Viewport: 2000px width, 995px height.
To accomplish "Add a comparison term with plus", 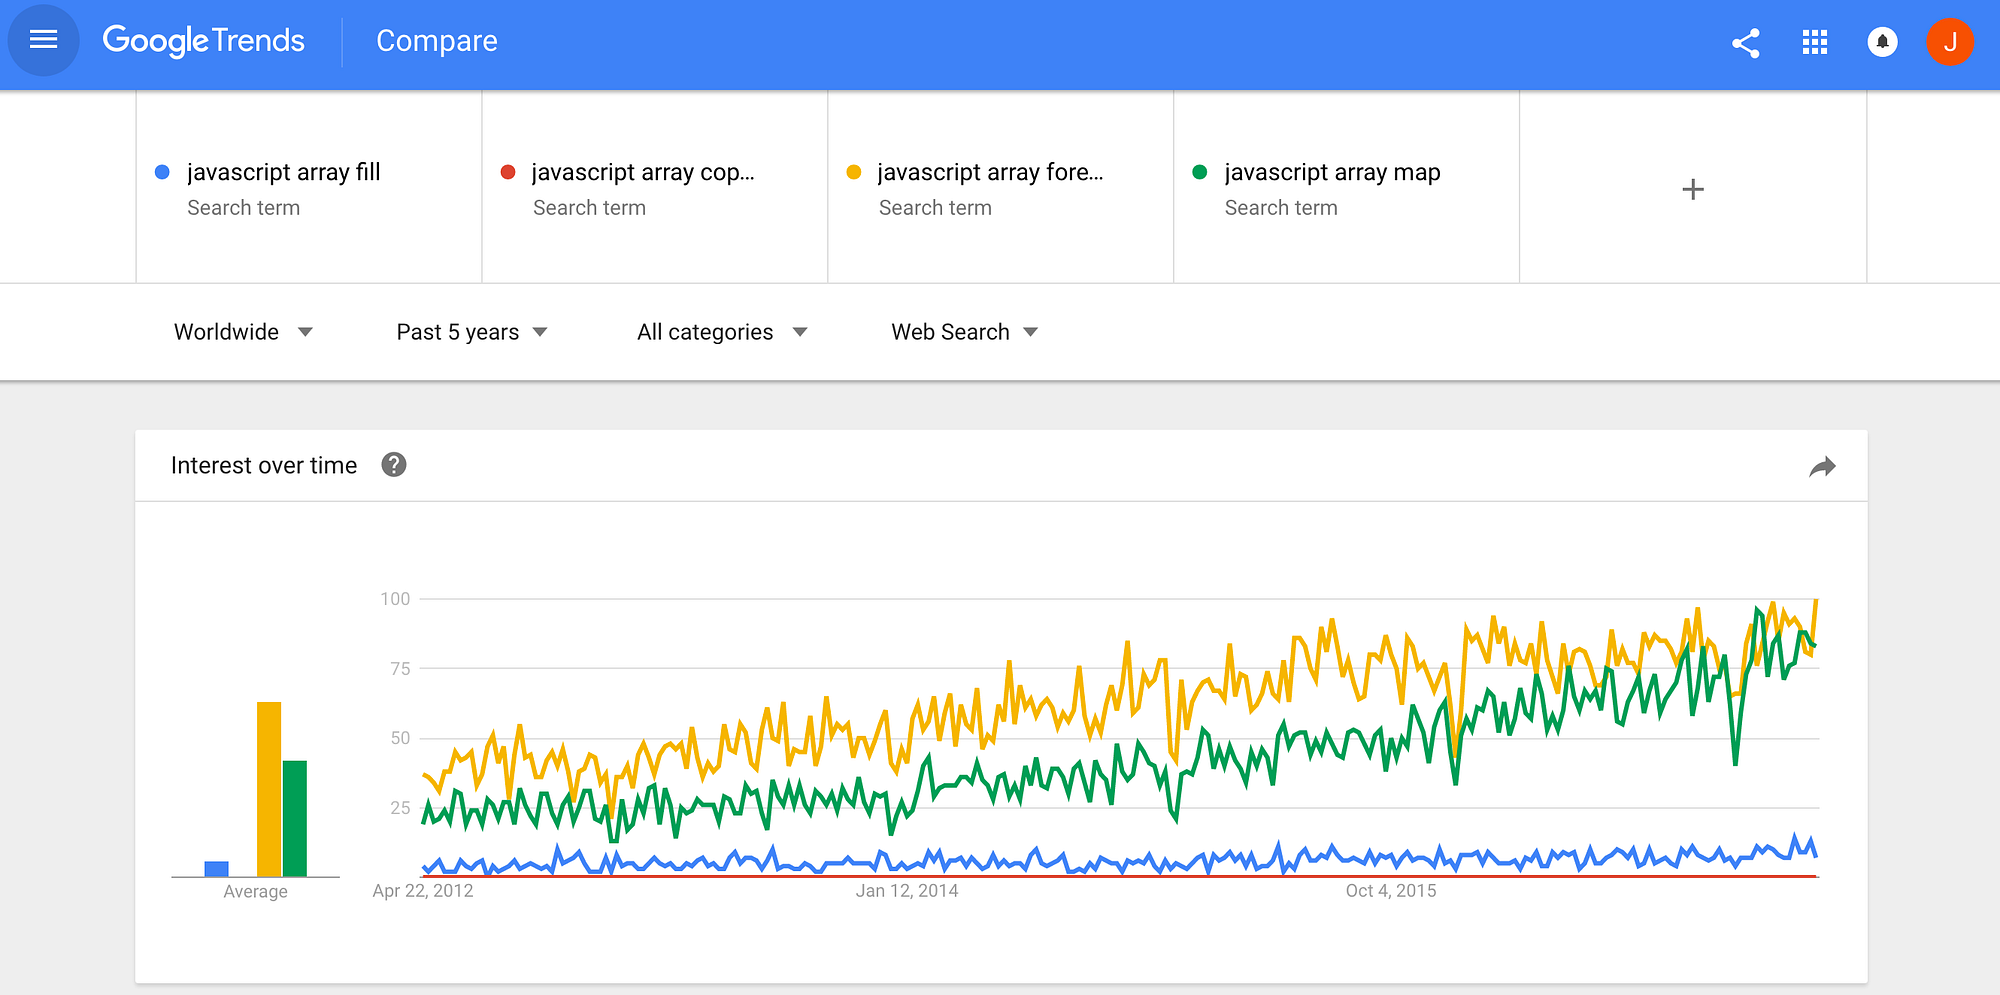I will coord(1692,189).
